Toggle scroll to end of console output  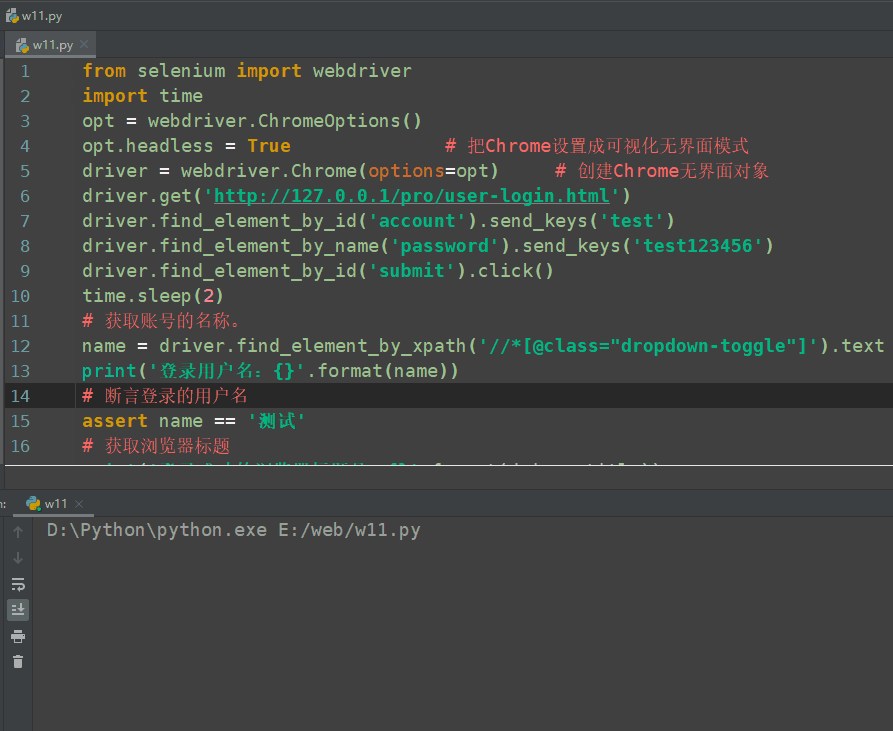pos(18,609)
